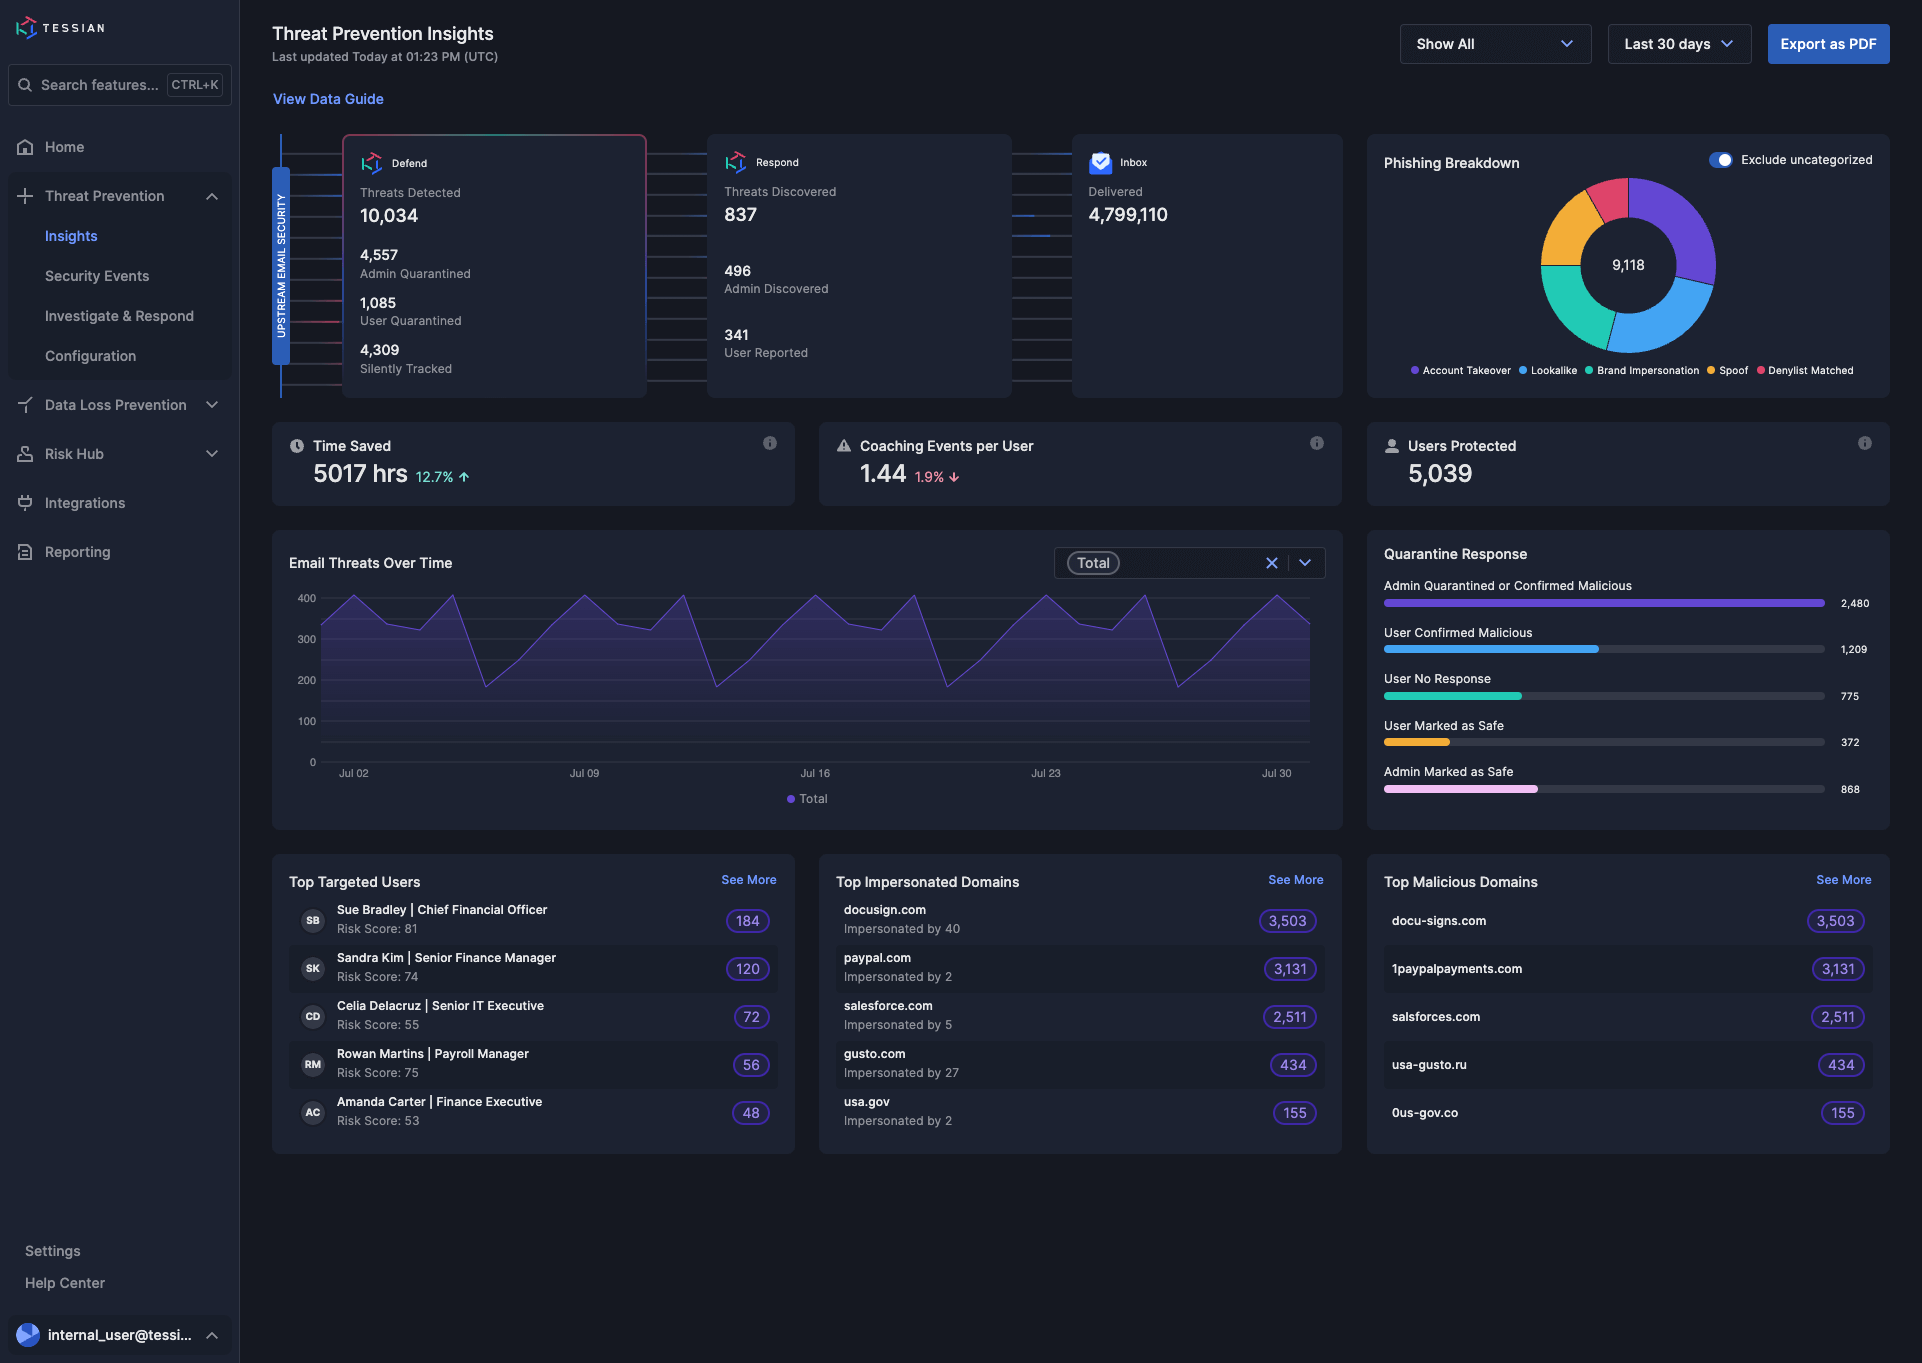Click the SB avatar for Sue Bradley

point(313,920)
